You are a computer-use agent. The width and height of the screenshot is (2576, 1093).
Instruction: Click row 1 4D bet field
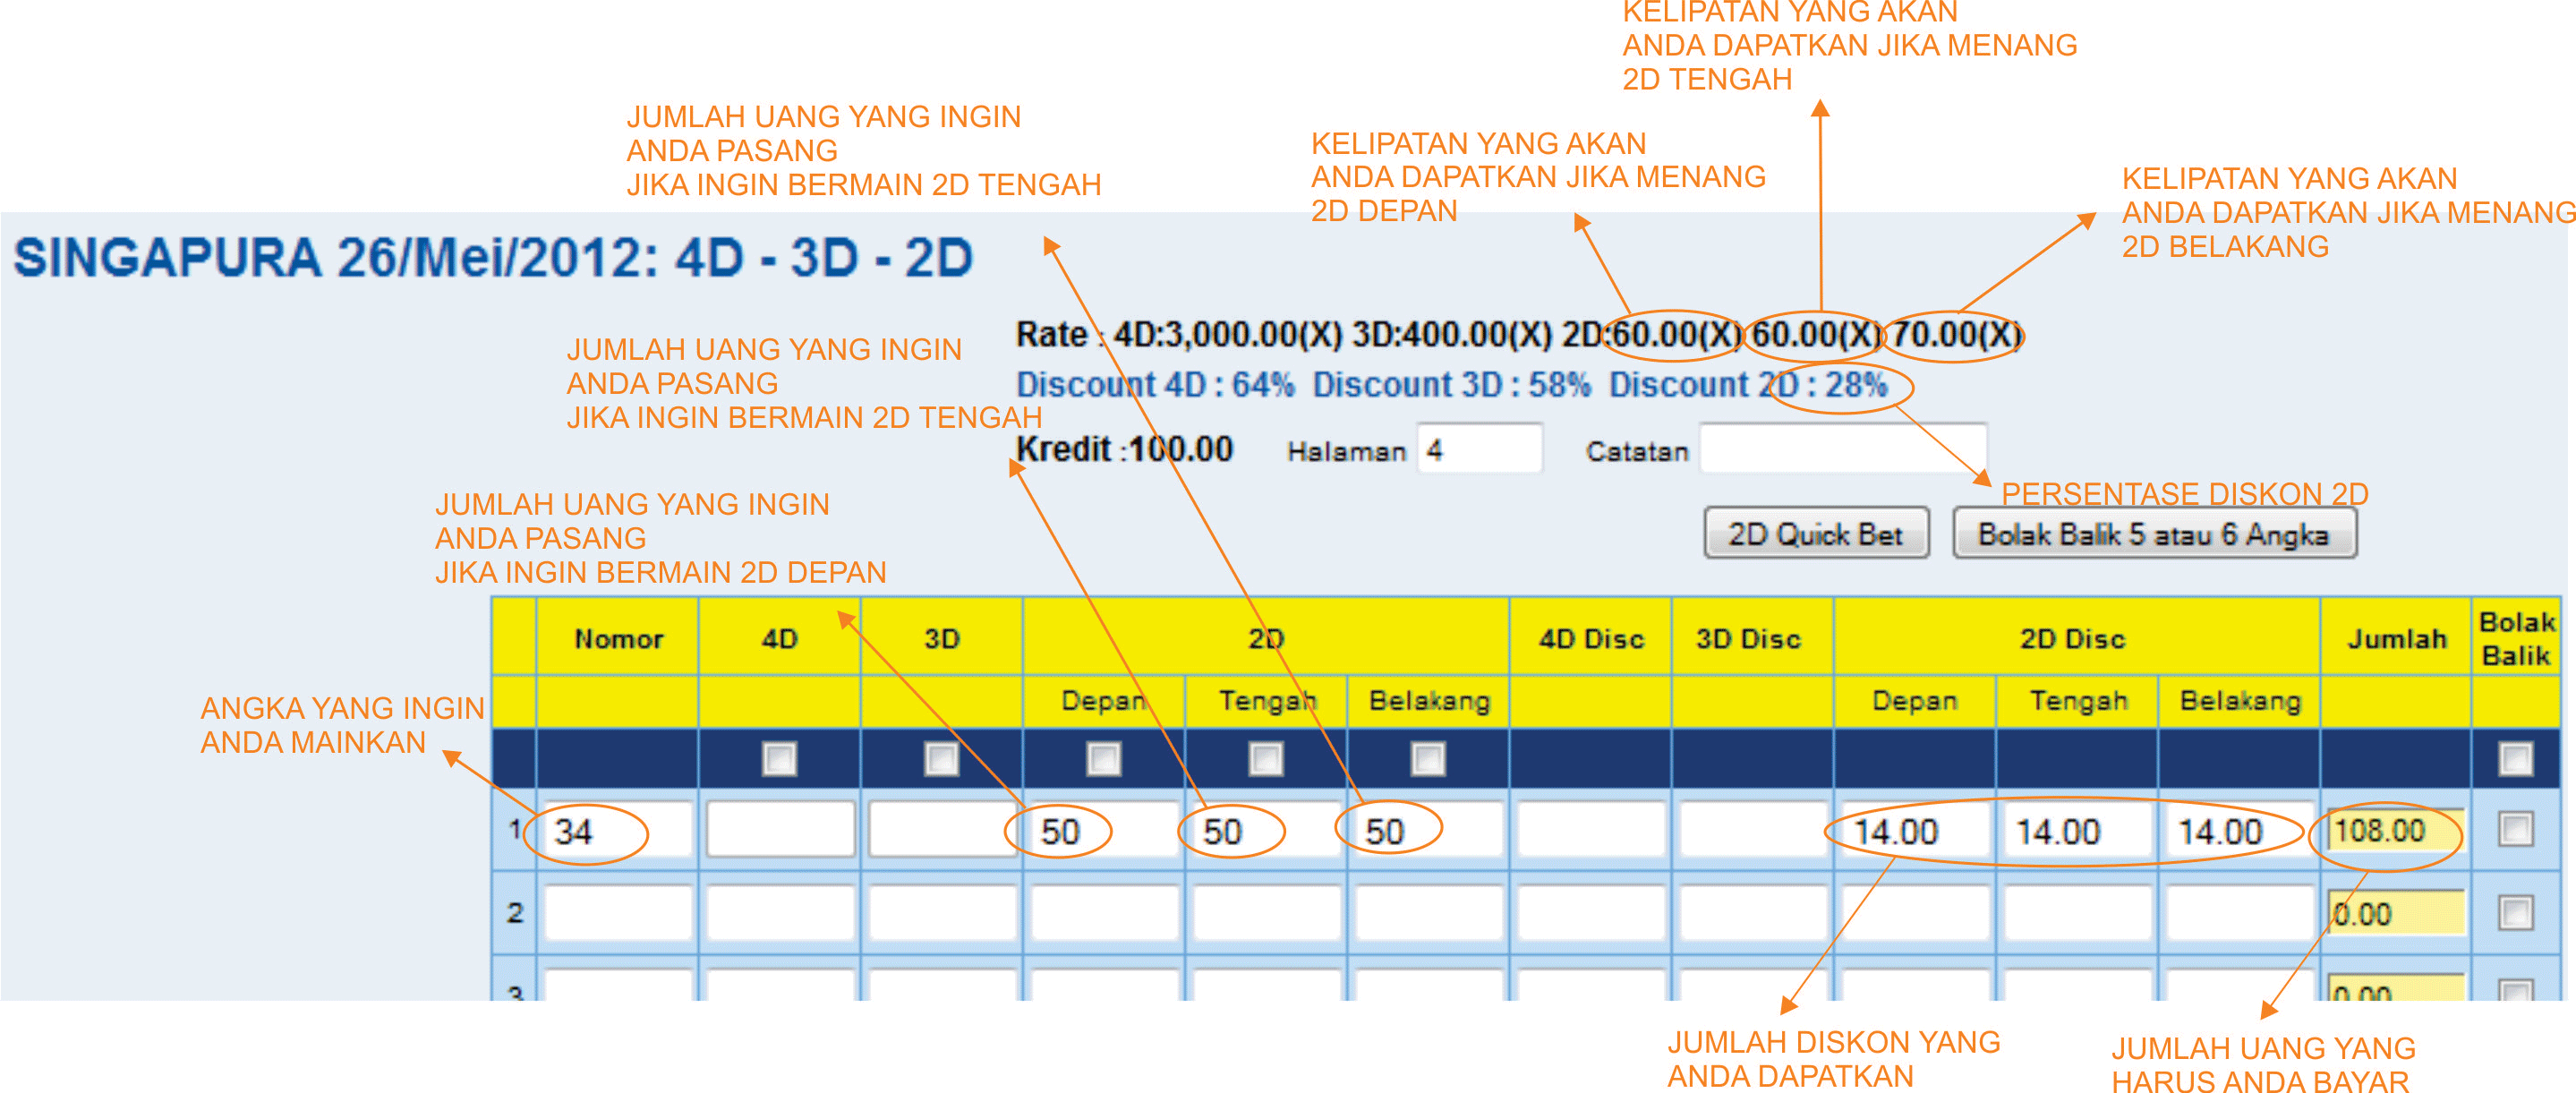click(780, 830)
